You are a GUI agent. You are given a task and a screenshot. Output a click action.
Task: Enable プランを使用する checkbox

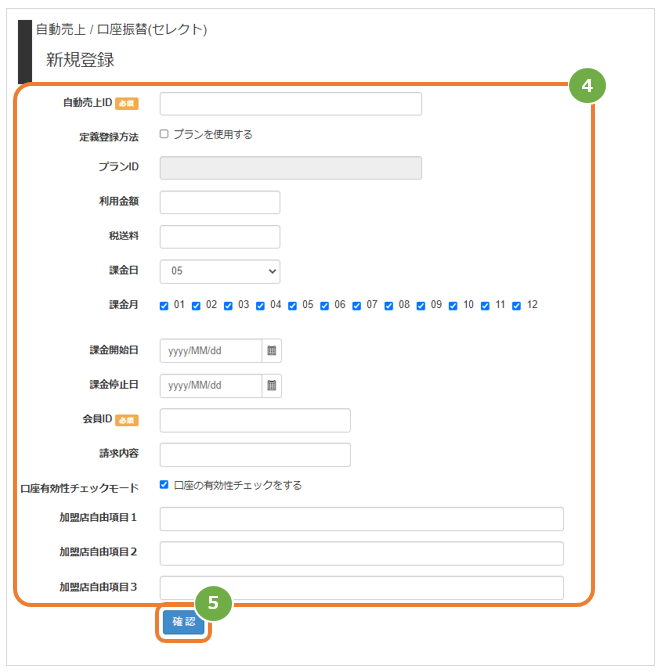coord(164,134)
